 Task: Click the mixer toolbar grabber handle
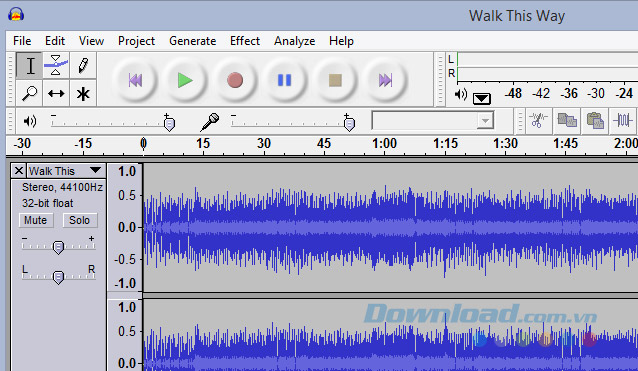click(11, 121)
